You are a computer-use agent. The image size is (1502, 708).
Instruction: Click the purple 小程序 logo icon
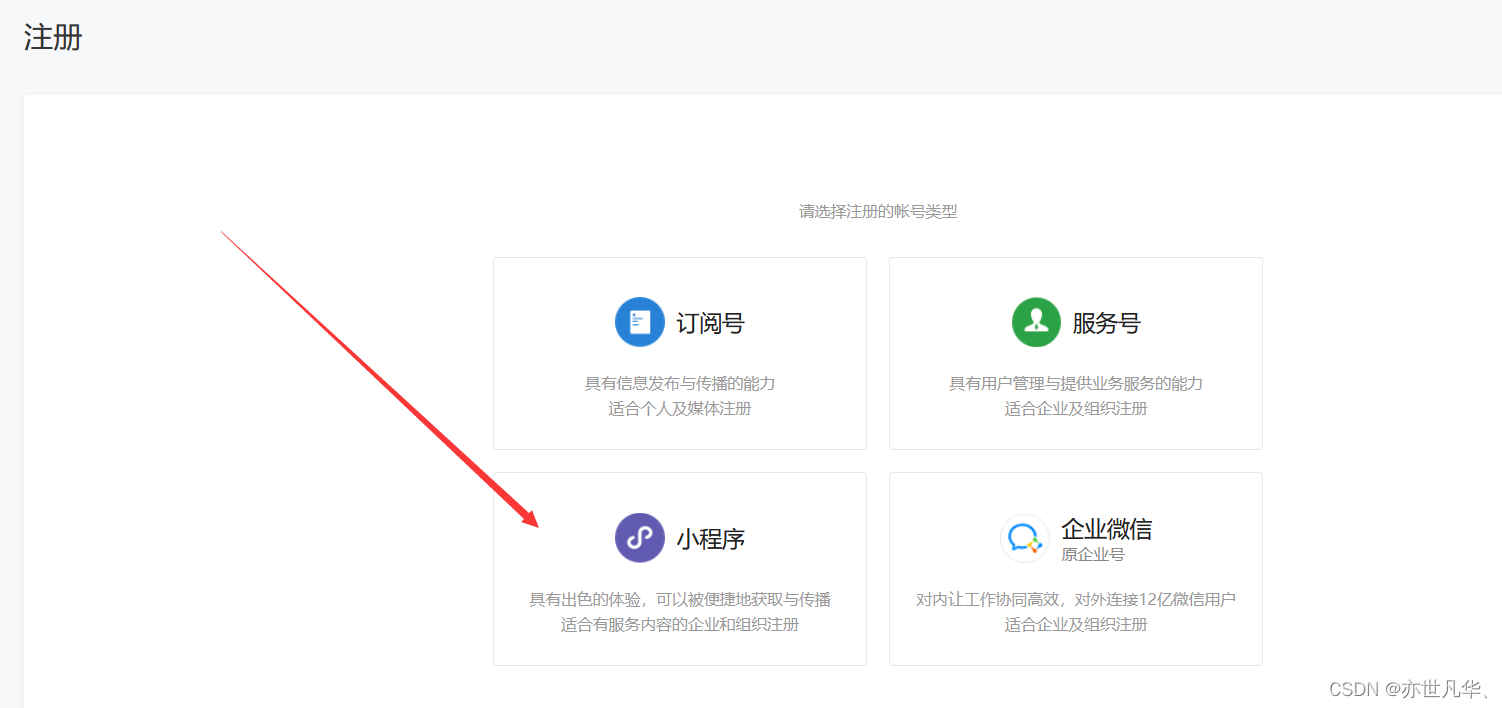640,538
